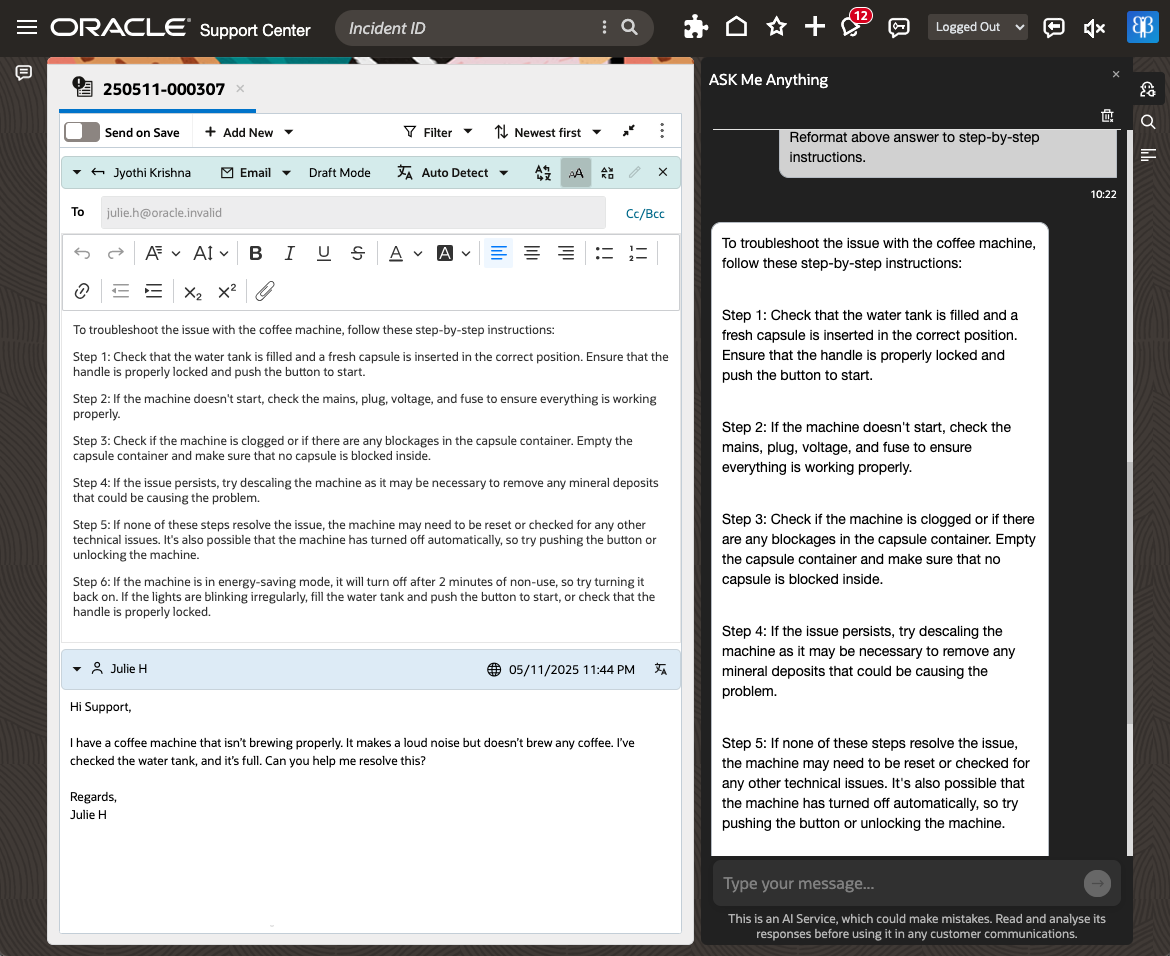Open search options three-dot menu
This screenshot has height=956, width=1170.
604,28
